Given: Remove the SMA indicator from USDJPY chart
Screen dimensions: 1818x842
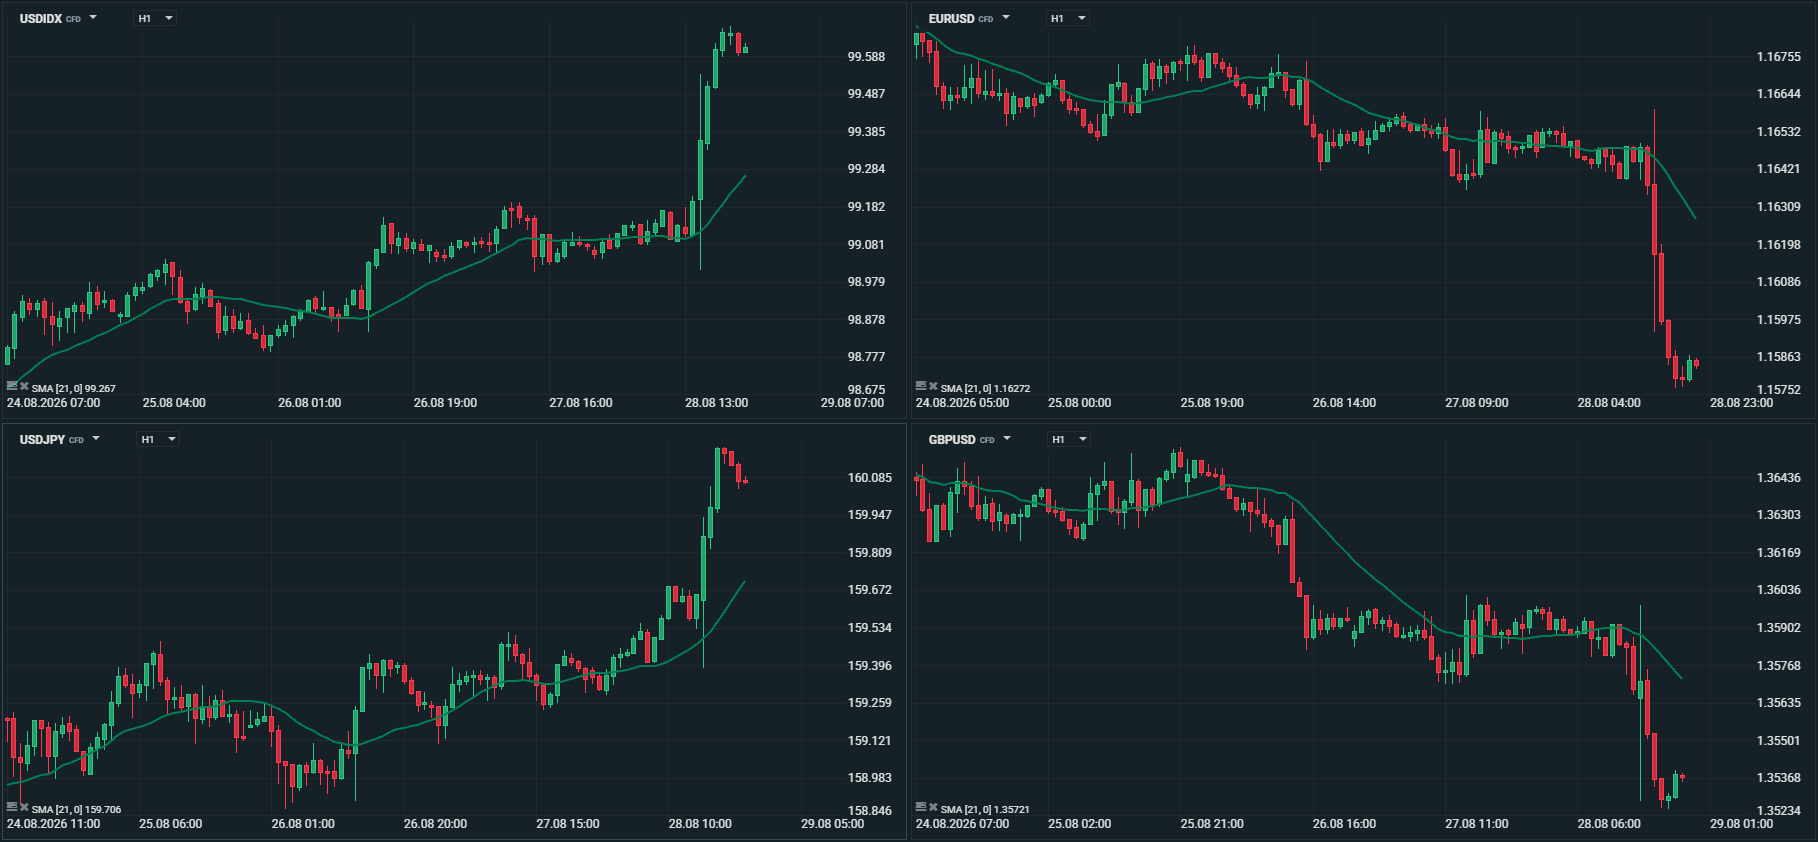Looking at the screenshot, I should click(24, 807).
